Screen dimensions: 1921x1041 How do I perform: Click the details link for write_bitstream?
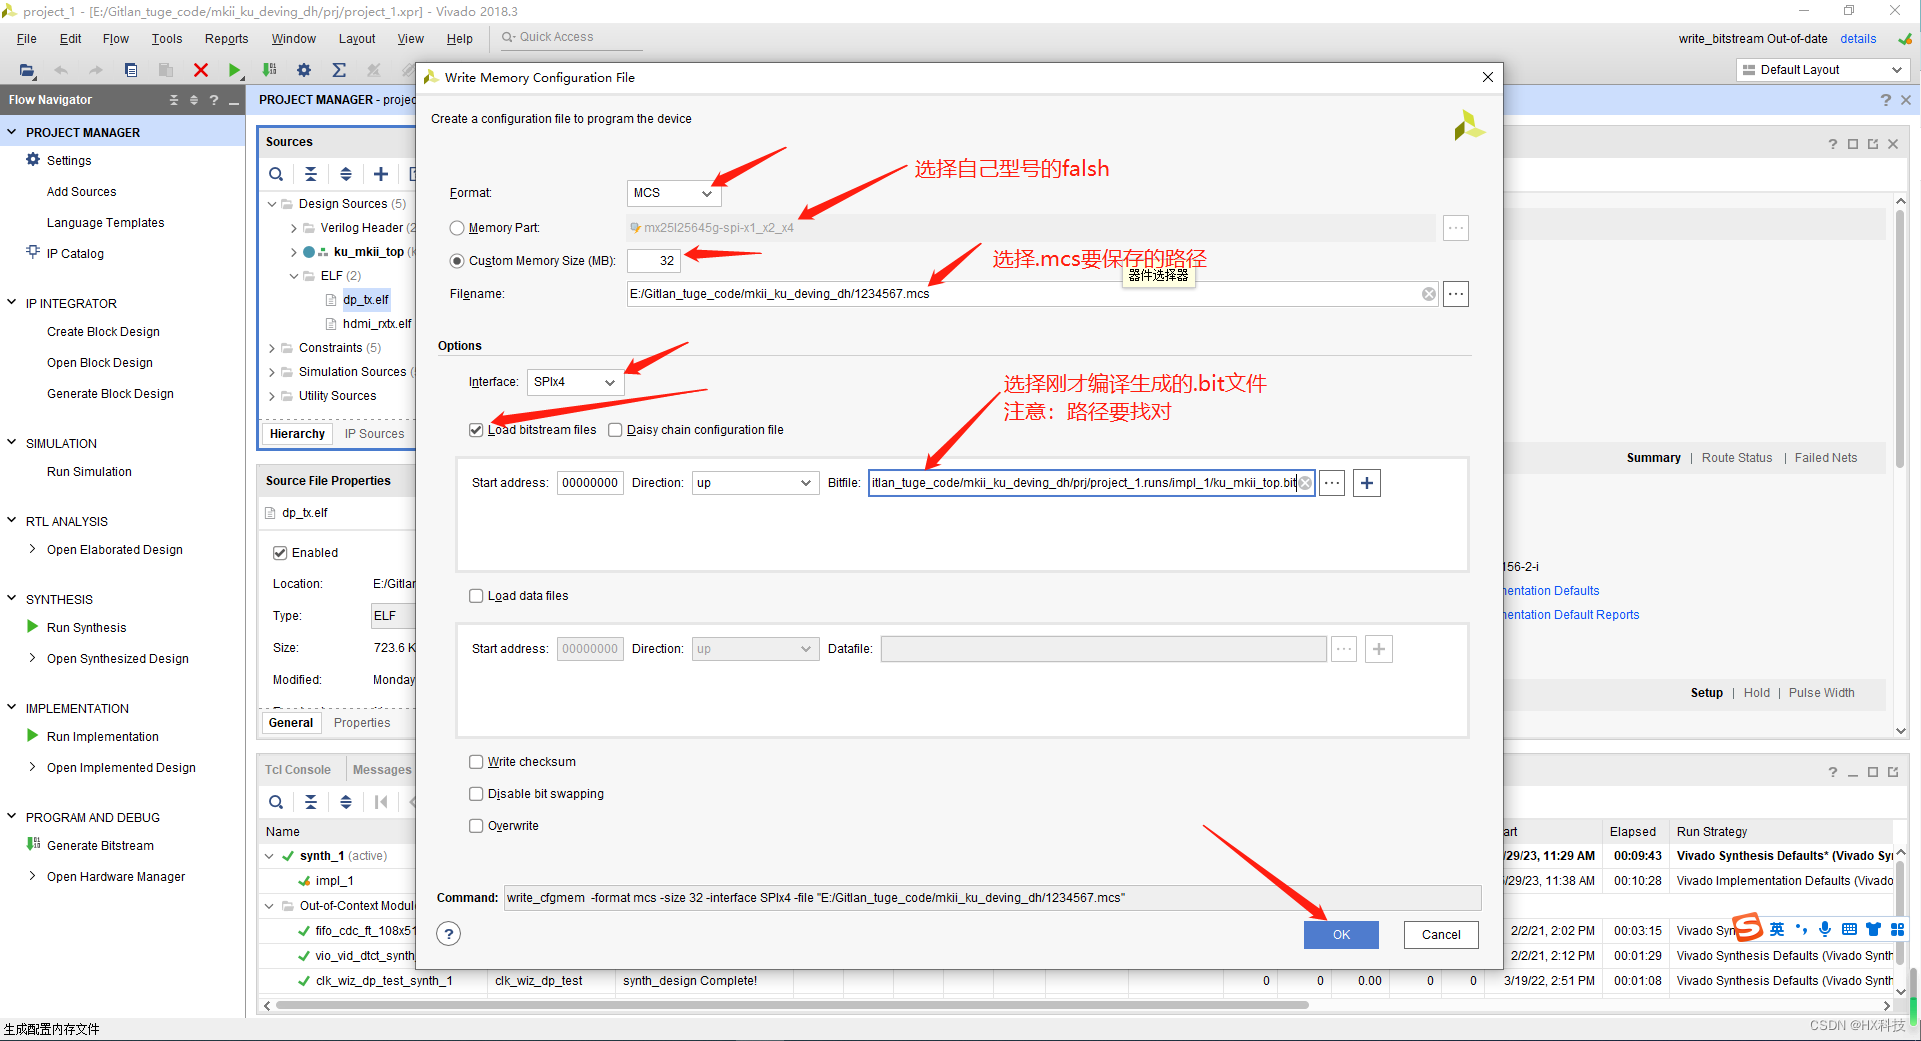click(1858, 39)
